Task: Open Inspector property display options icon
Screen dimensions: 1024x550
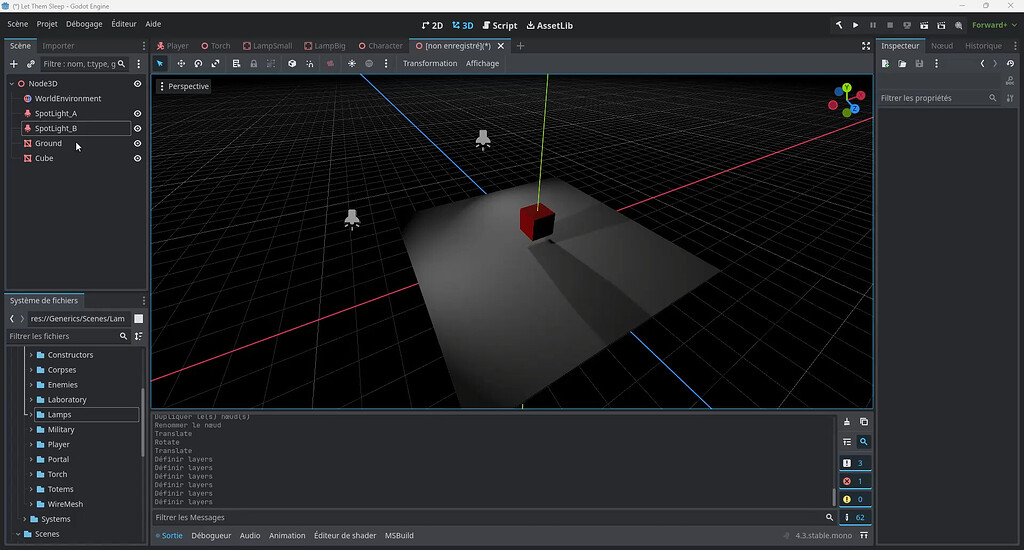Action: 1010,98
